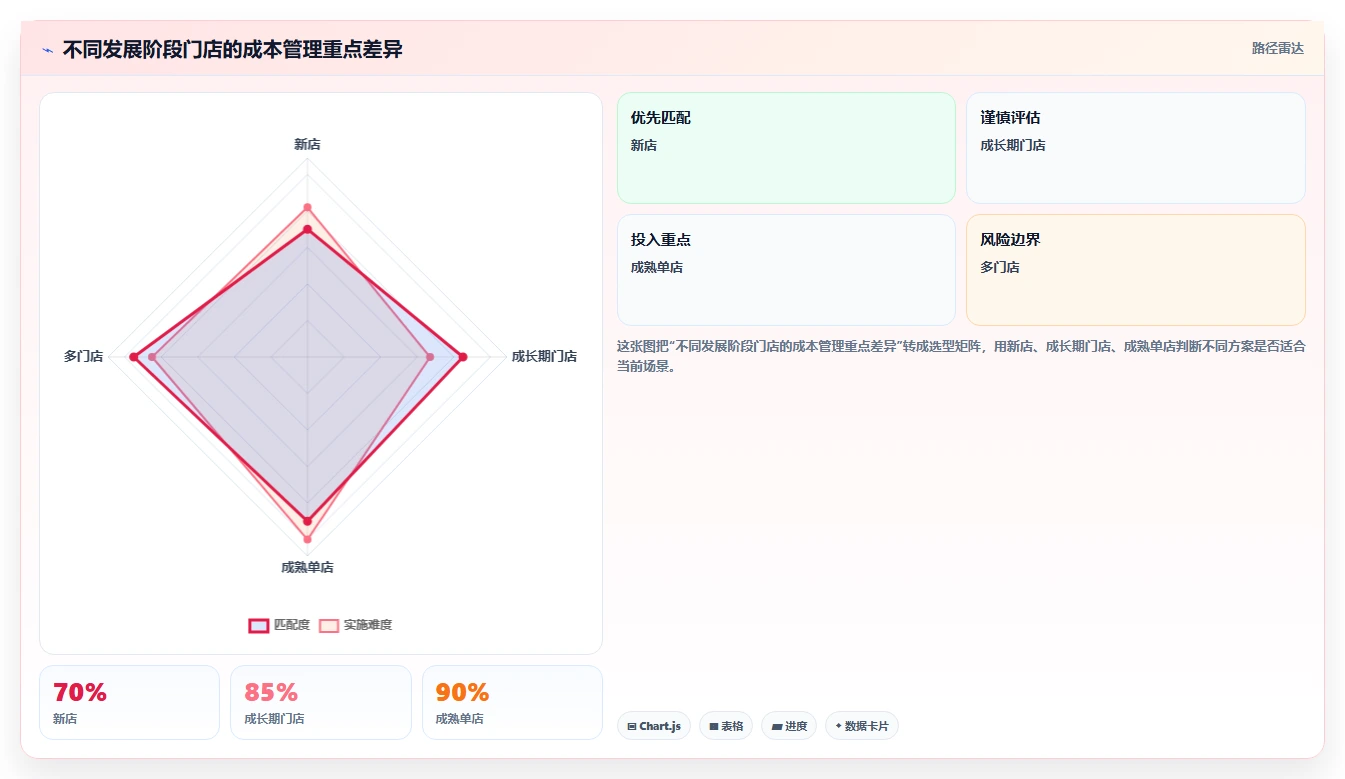Open the 风险边界 card
The width and height of the screenshot is (1345, 779).
point(1135,270)
